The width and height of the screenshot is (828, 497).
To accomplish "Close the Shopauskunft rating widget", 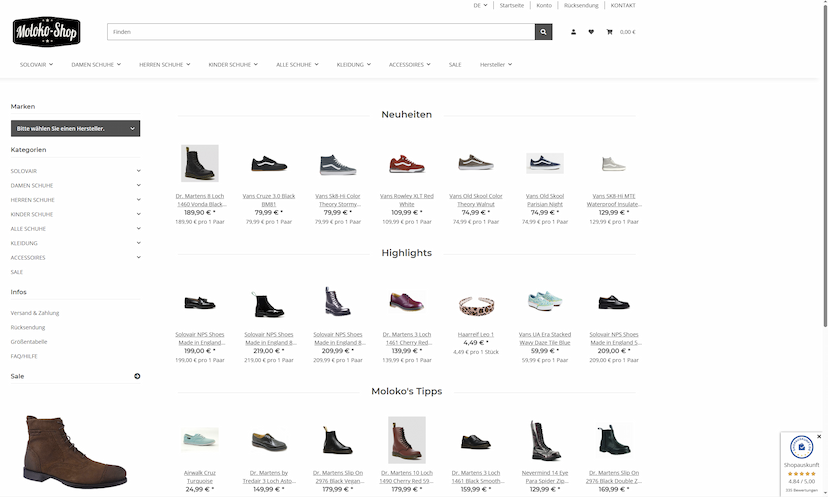I will [x=819, y=436].
